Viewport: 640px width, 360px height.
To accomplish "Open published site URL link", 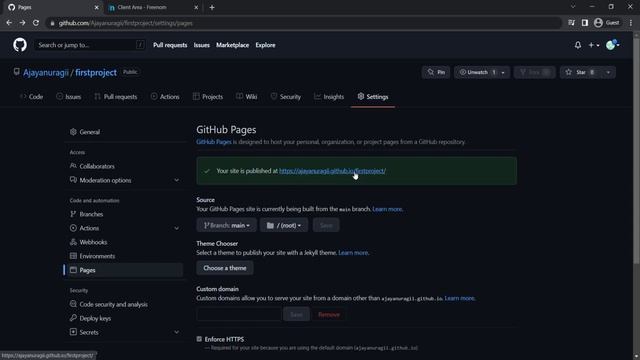I will tap(332, 171).
